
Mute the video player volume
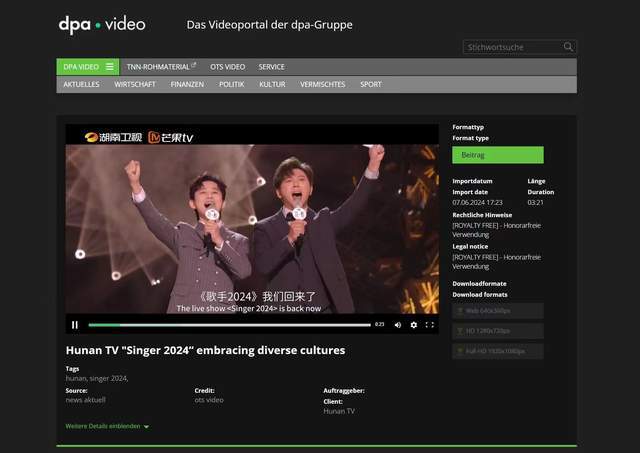coord(397,325)
